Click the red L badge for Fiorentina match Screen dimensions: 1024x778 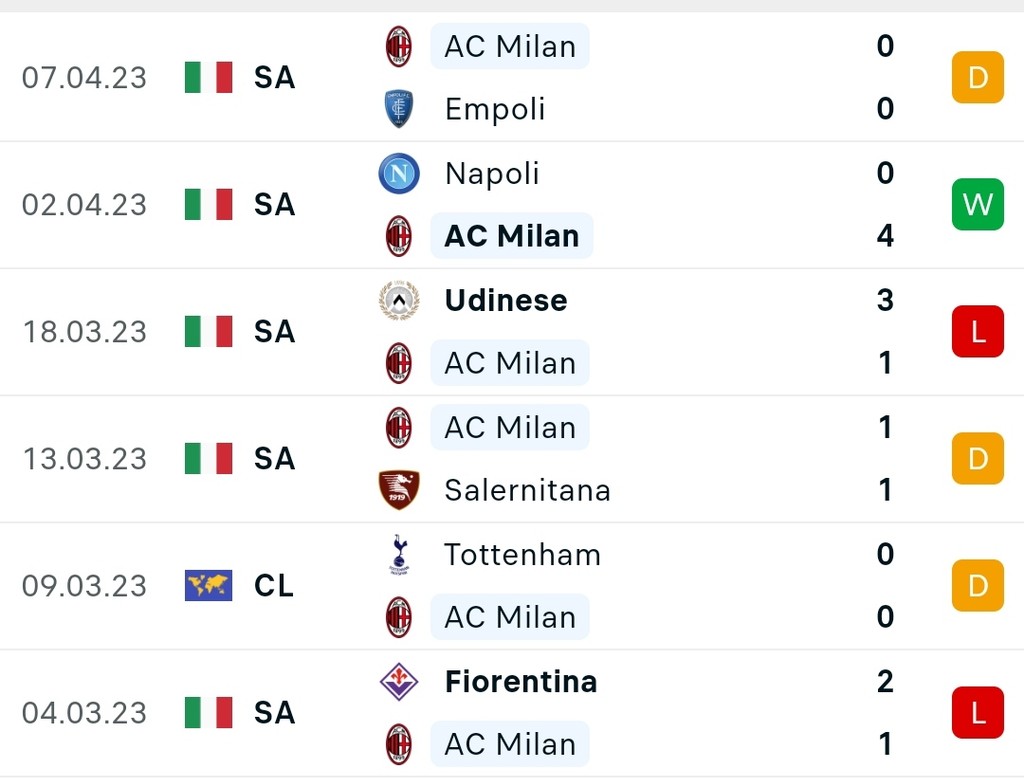tap(978, 713)
